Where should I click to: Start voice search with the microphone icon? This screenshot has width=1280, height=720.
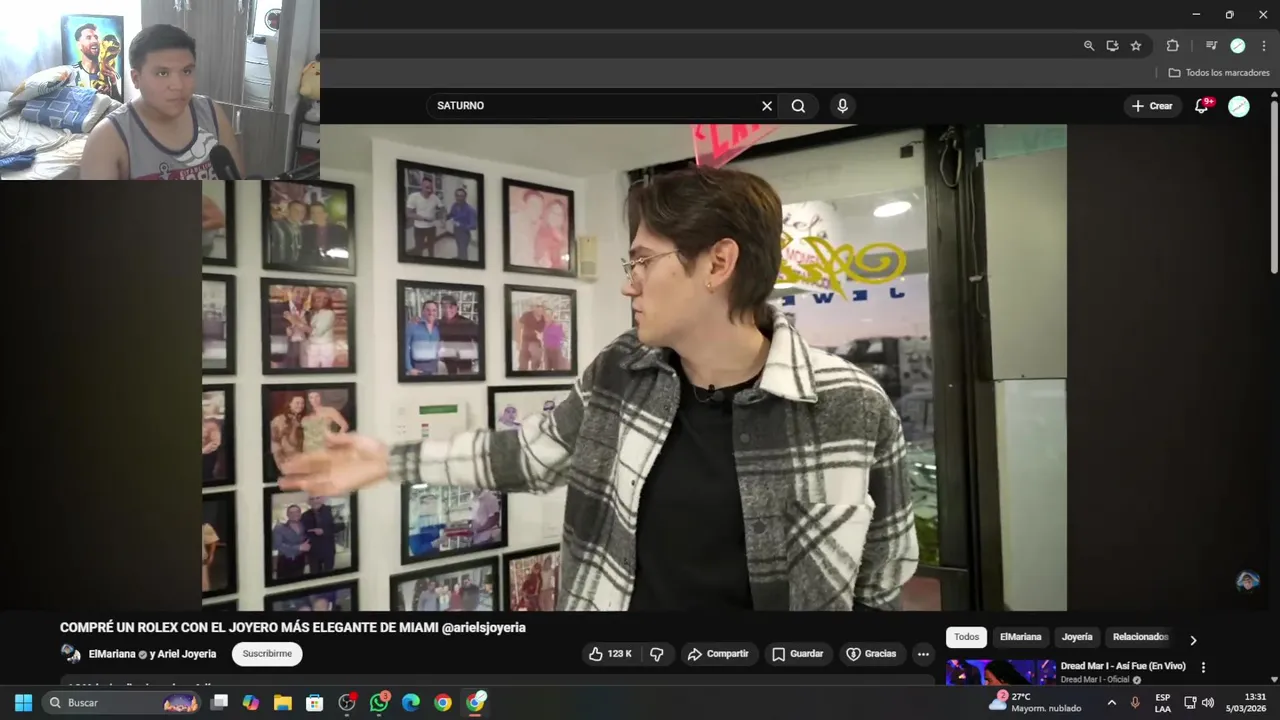point(842,106)
